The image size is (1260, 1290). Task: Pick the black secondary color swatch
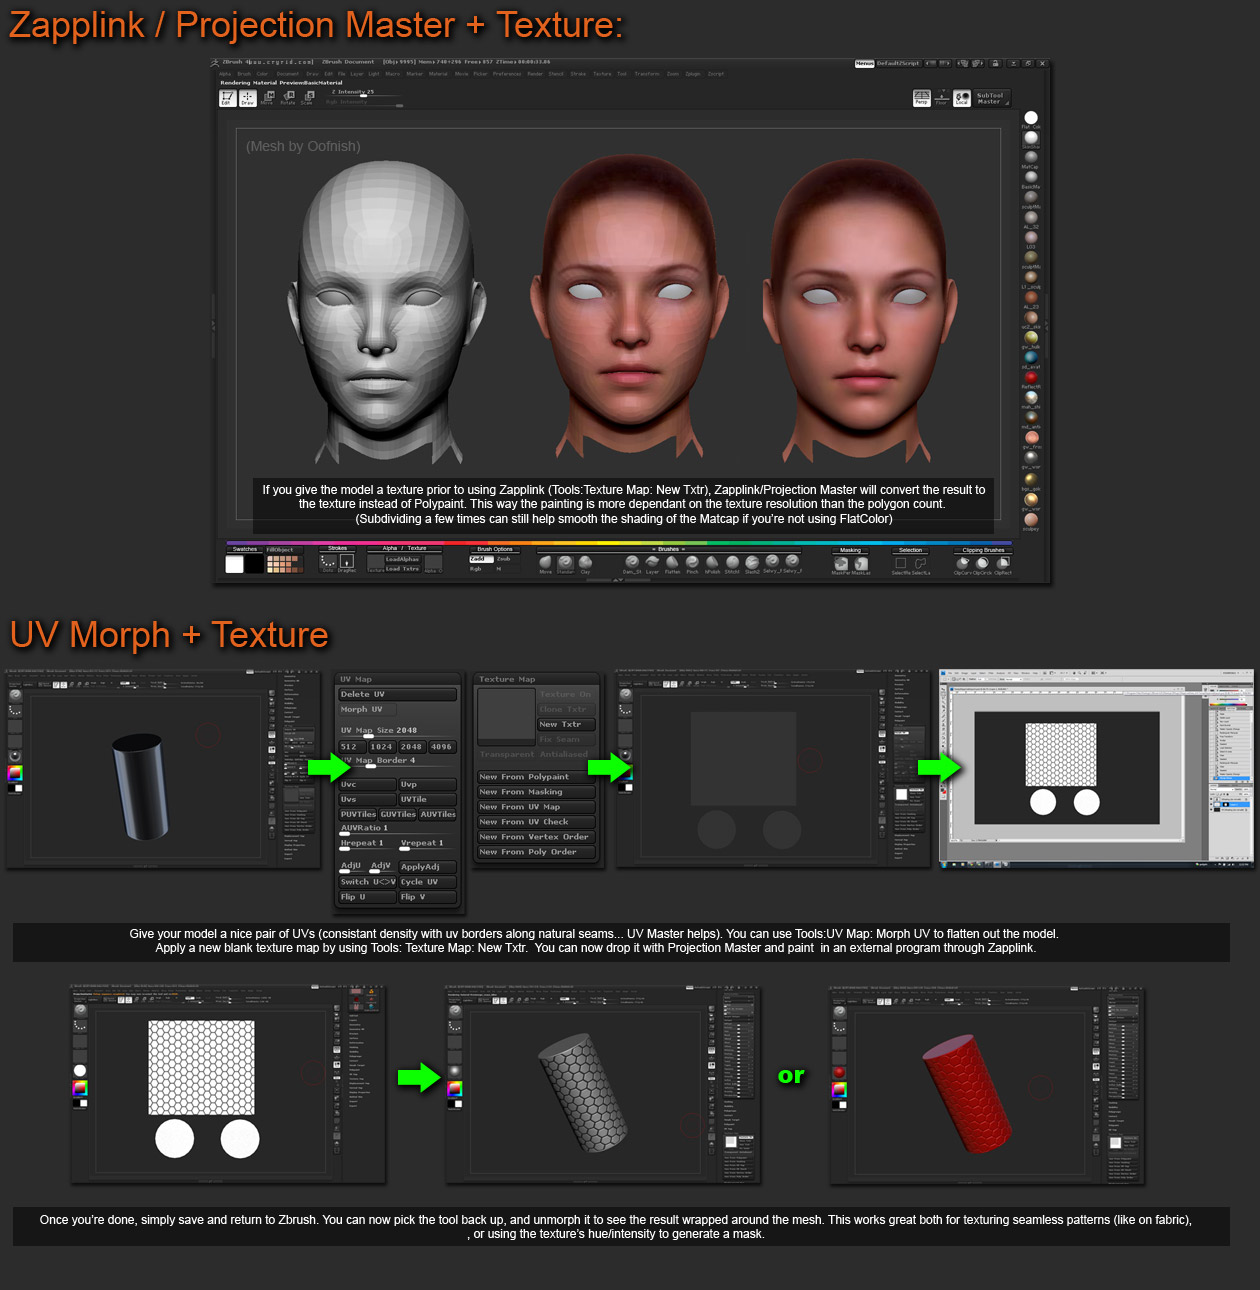pyautogui.click(x=254, y=564)
